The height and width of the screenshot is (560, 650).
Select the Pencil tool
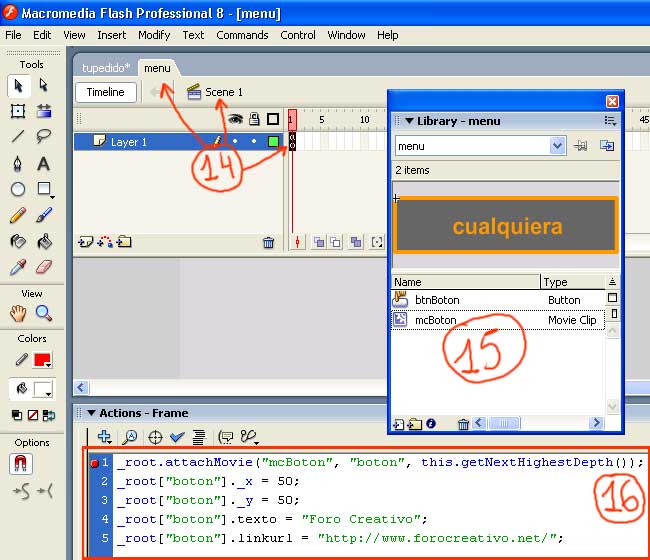[x=18, y=215]
